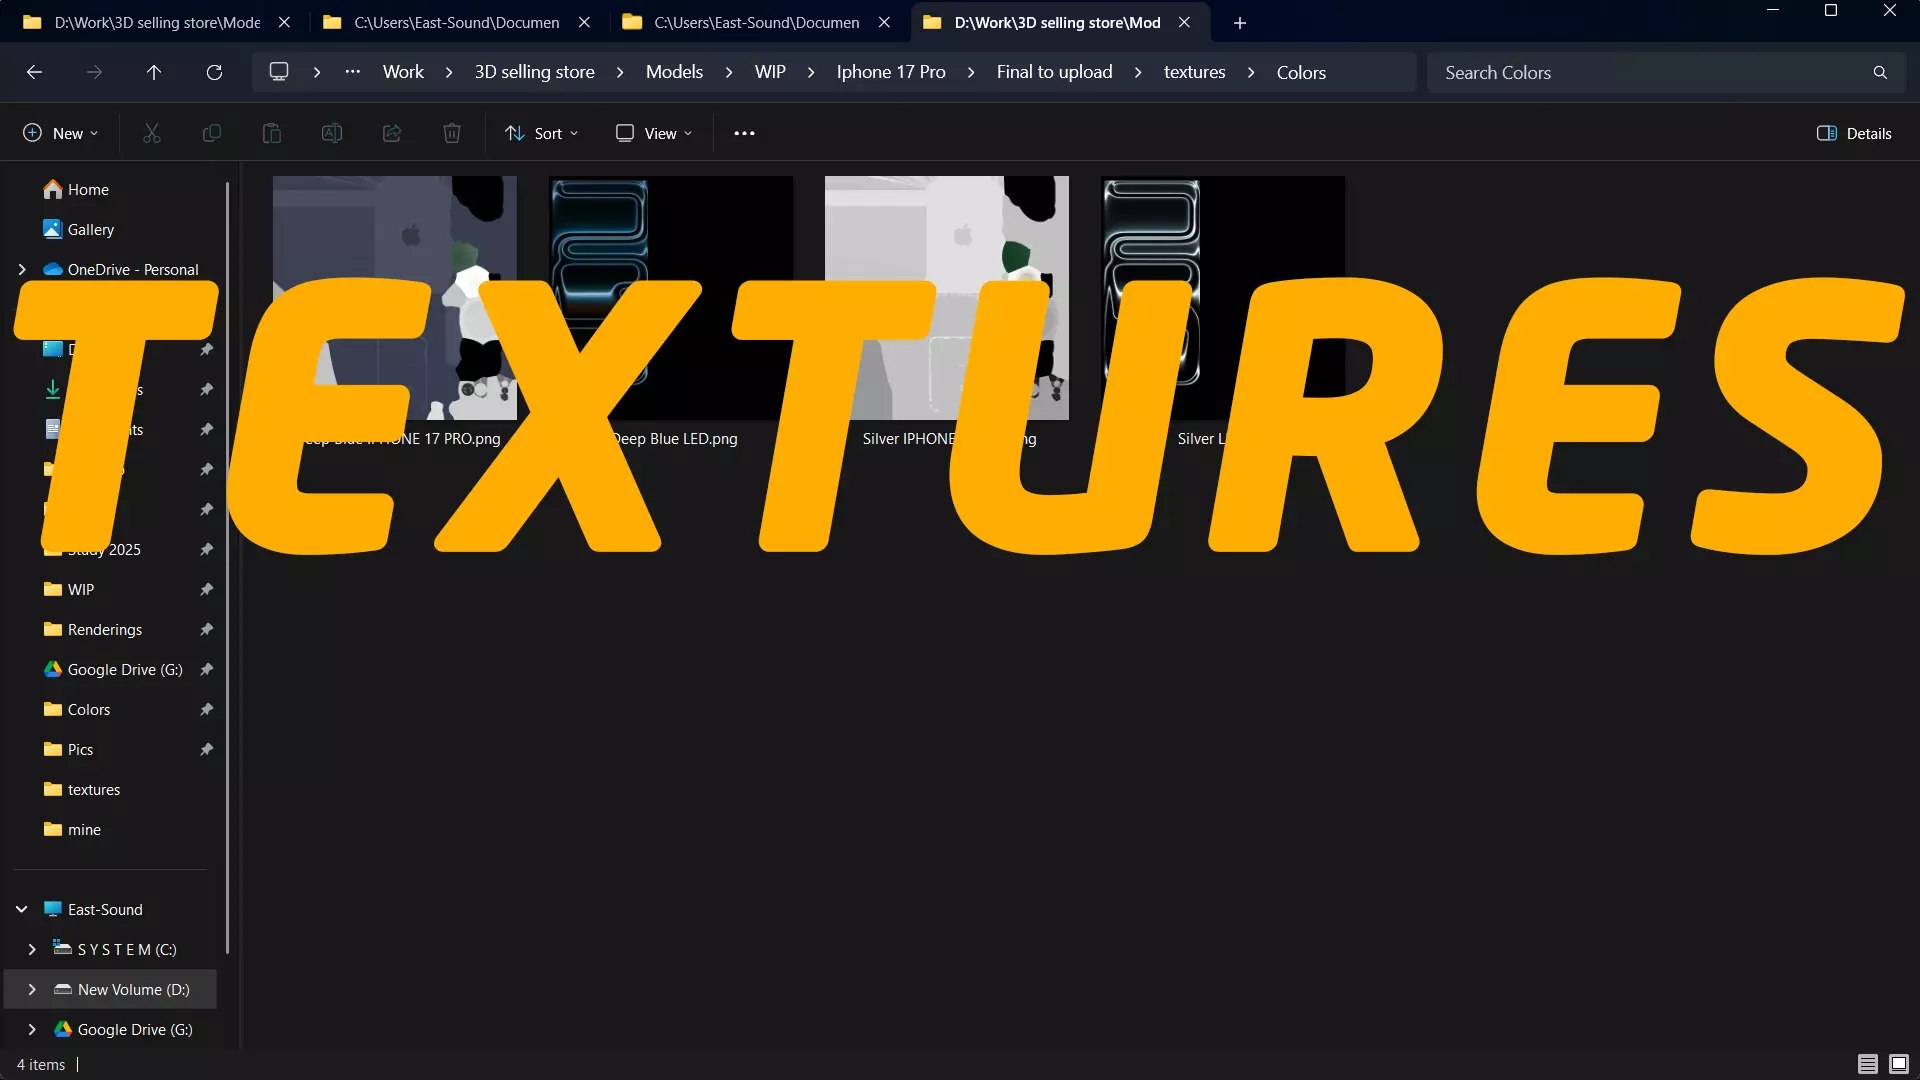Click the Cut scissors icon
This screenshot has width=1920, height=1080.
click(152, 133)
